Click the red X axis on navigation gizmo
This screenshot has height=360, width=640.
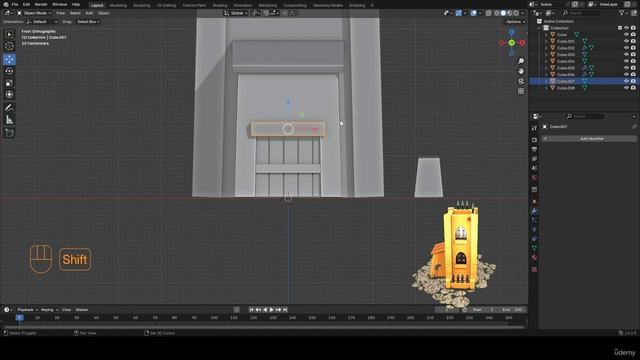click(522, 43)
